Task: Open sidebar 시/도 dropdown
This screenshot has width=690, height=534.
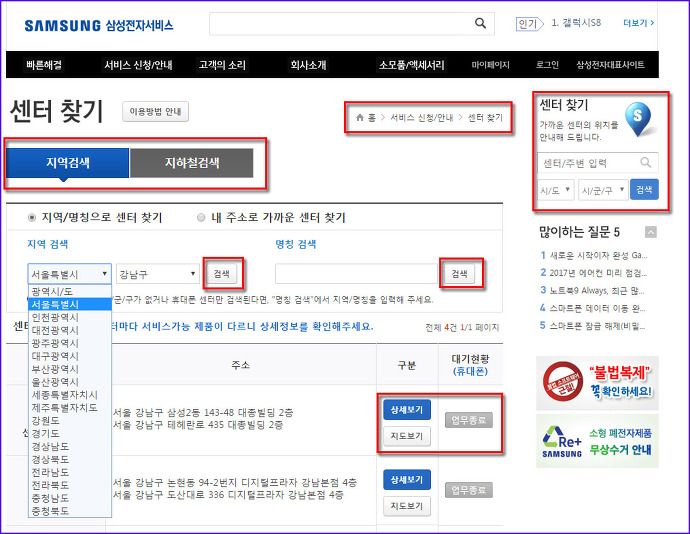Action: (555, 190)
